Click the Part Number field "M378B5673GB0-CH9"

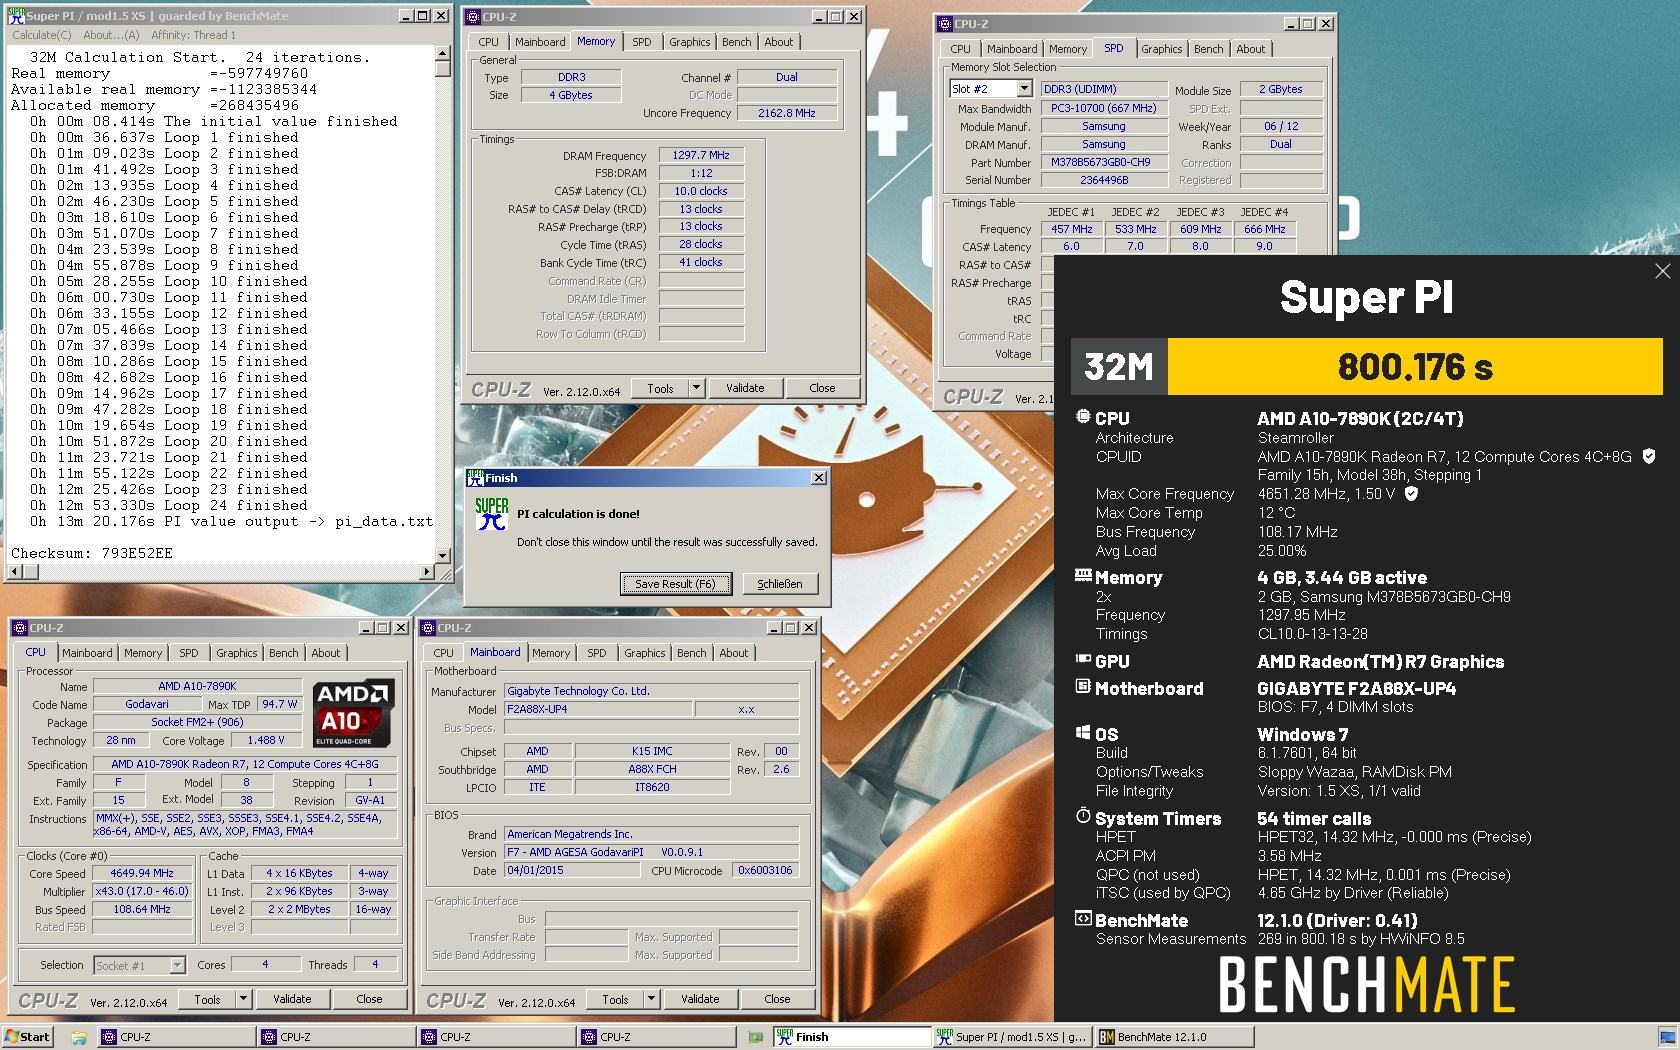(1104, 162)
